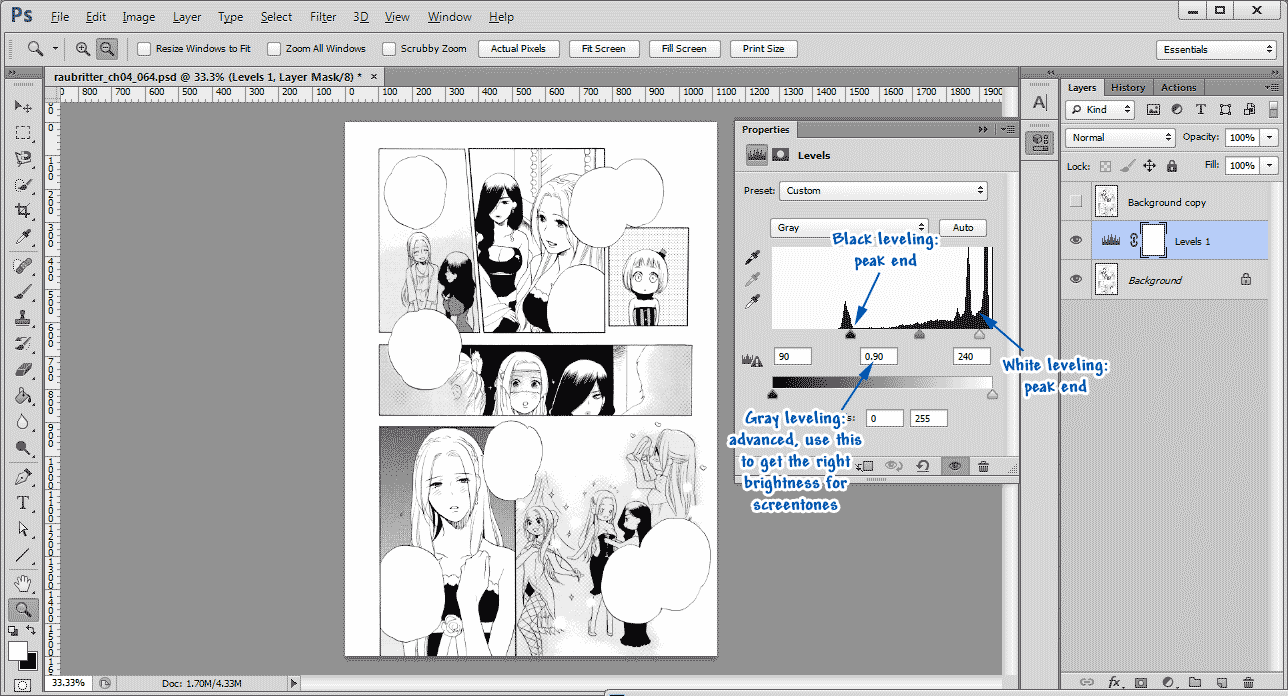This screenshot has width=1288, height=696.
Task: Delete the Levels adjustment via trash icon
Action: pyautogui.click(x=984, y=466)
